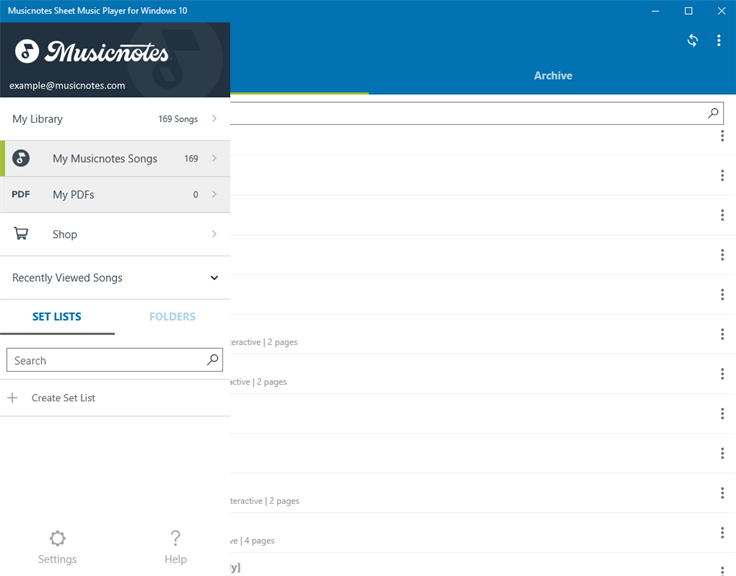Expand Recently Viewed Songs dropdown arrow
Image resolution: width=736 pixels, height=576 pixels.
pos(214,278)
